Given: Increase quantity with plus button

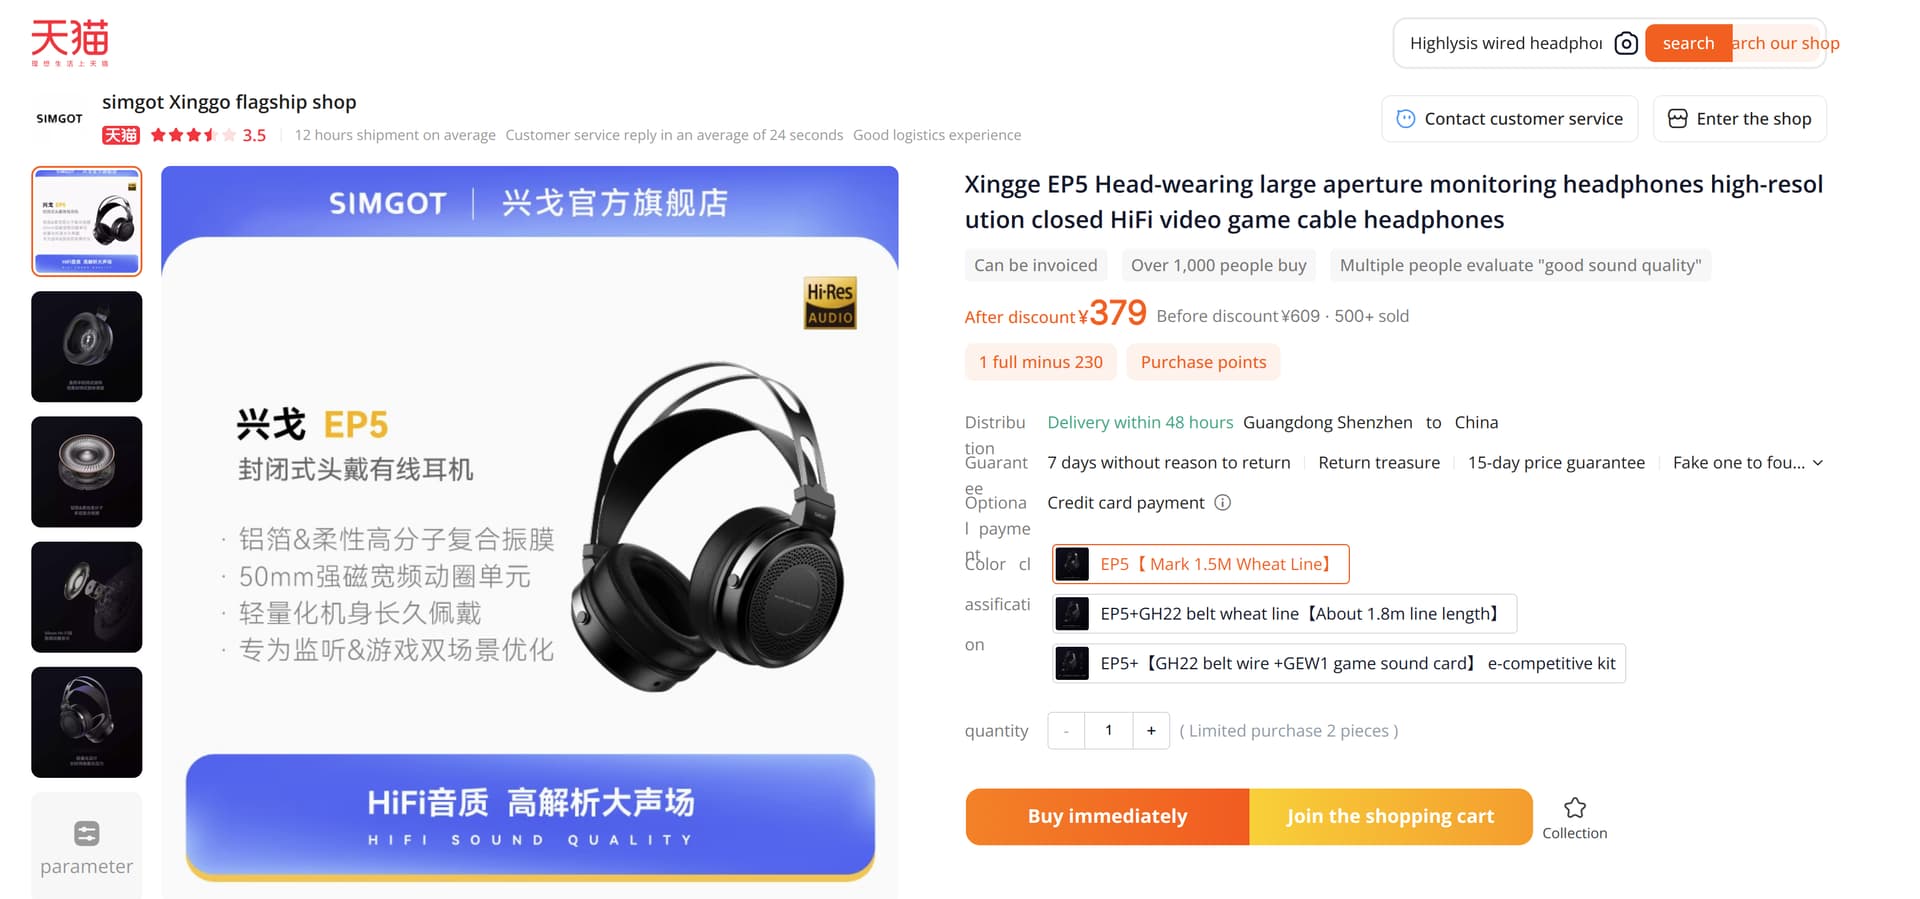Looking at the screenshot, I should tap(1151, 731).
